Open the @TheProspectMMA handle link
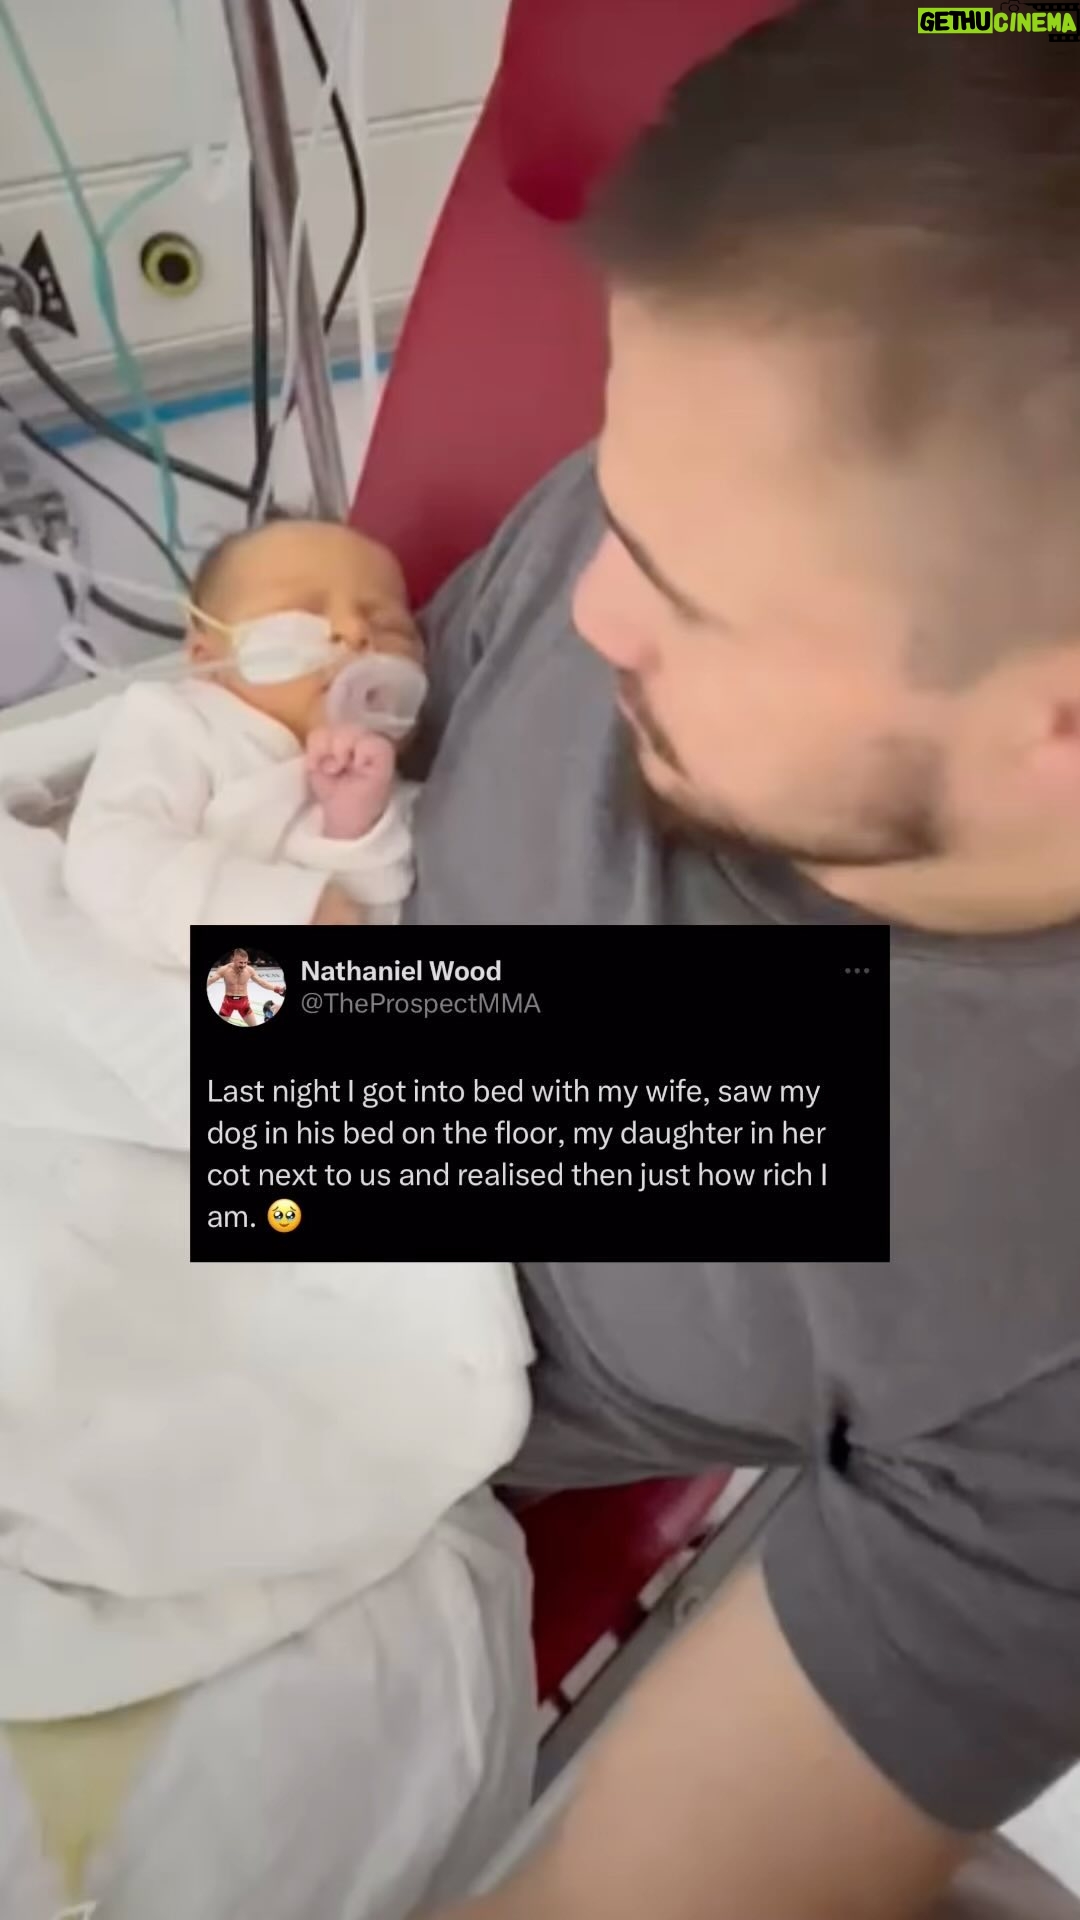Image resolution: width=1080 pixels, height=1920 pixels. [421, 1004]
